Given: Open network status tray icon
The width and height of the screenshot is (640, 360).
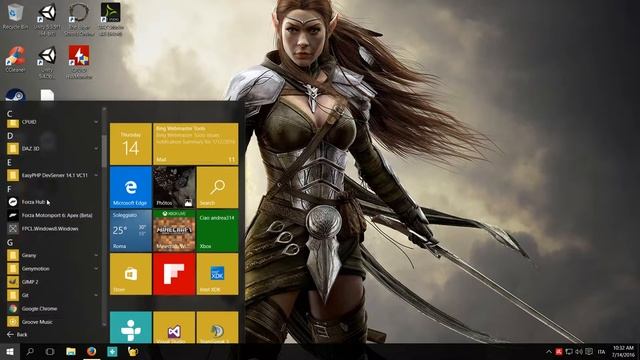Looking at the screenshot, I should tap(569, 351).
